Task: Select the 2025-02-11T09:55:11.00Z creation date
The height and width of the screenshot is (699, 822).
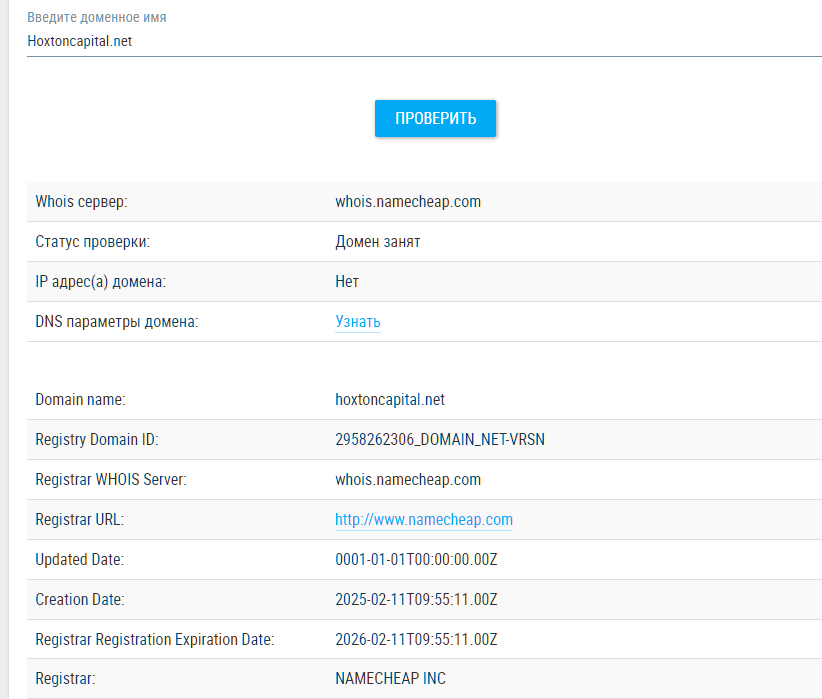Action: 416,599
